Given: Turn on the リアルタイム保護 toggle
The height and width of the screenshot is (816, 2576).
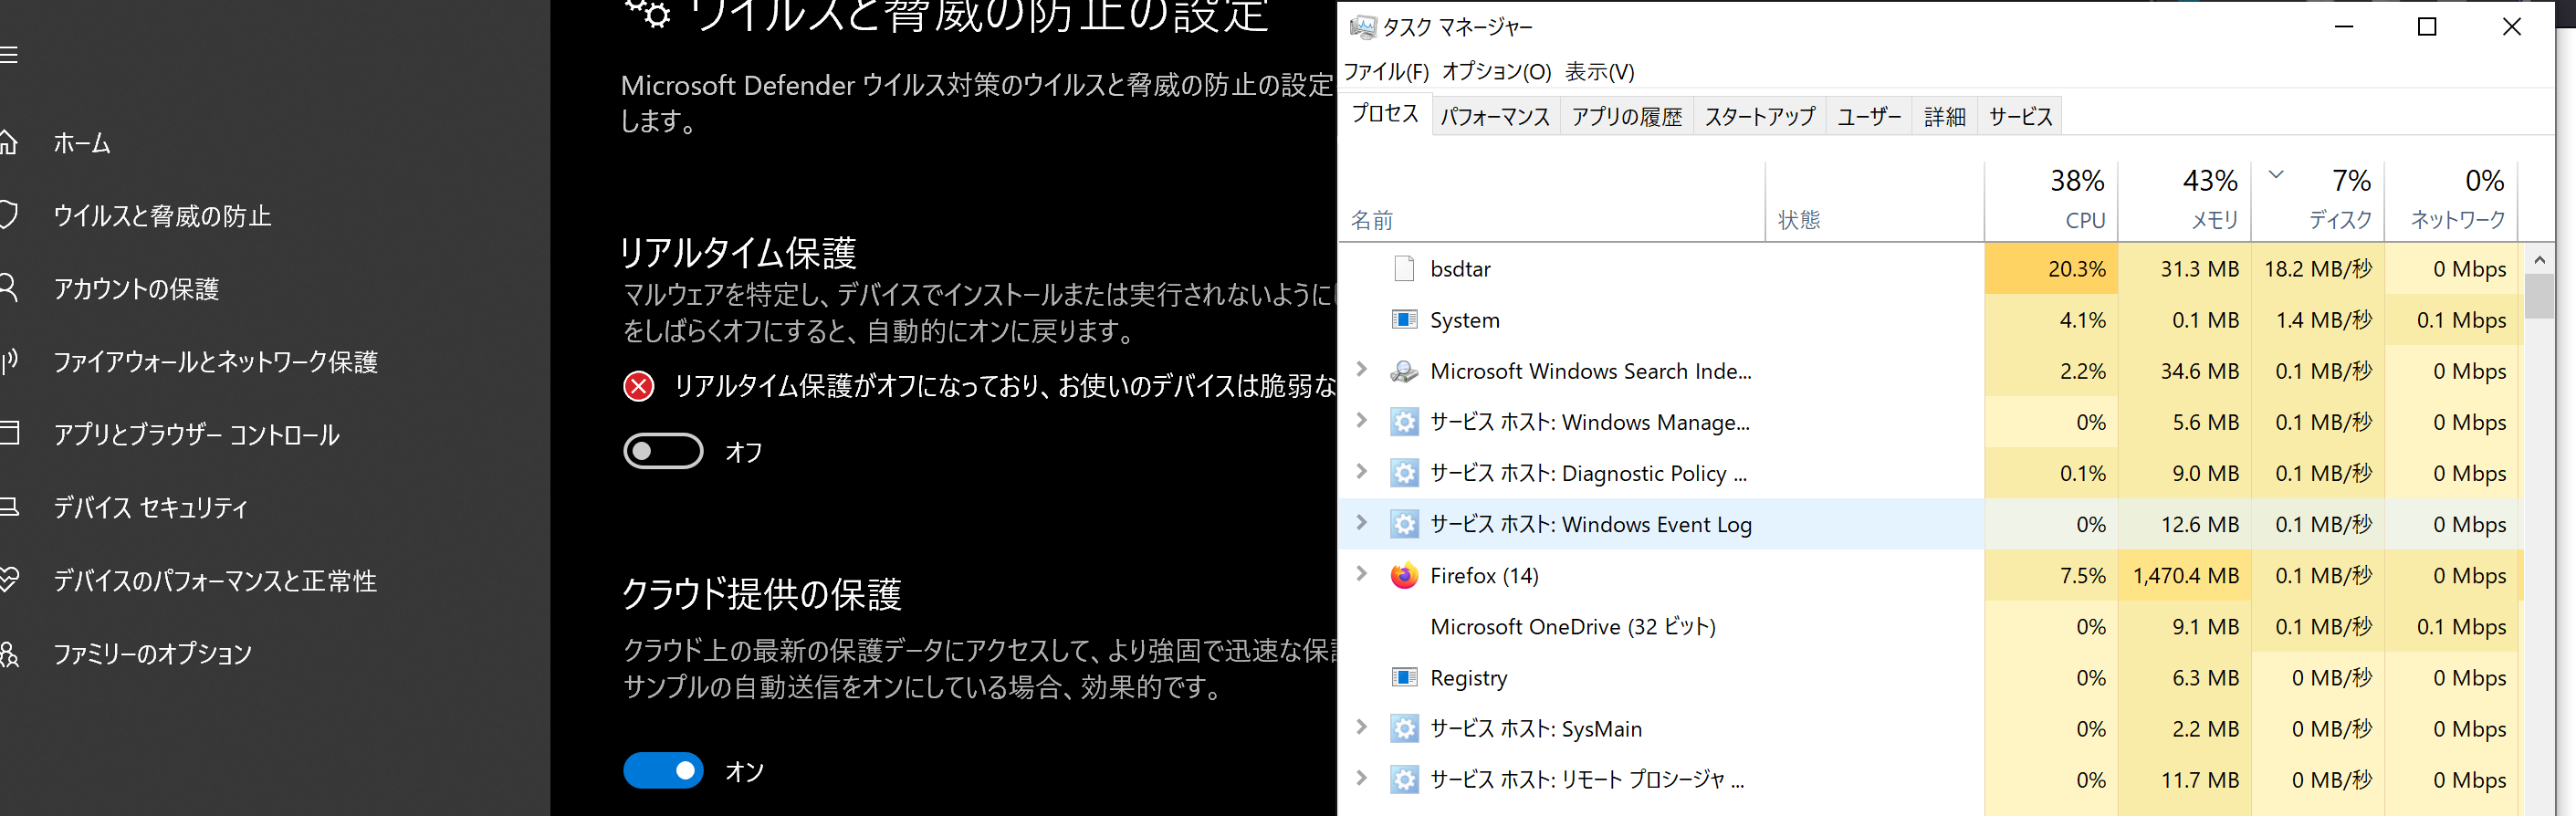Looking at the screenshot, I should [663, 451].
